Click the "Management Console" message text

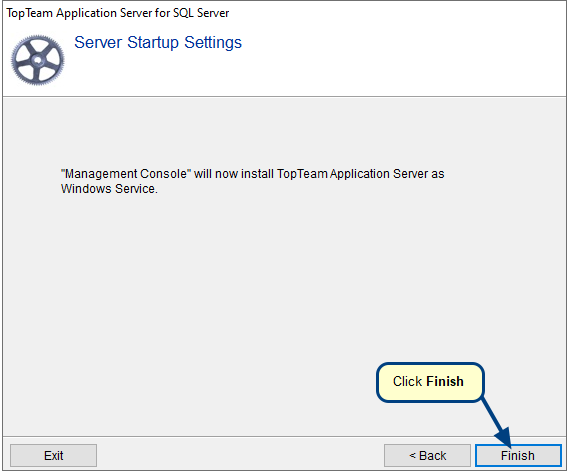coord(252,181)
